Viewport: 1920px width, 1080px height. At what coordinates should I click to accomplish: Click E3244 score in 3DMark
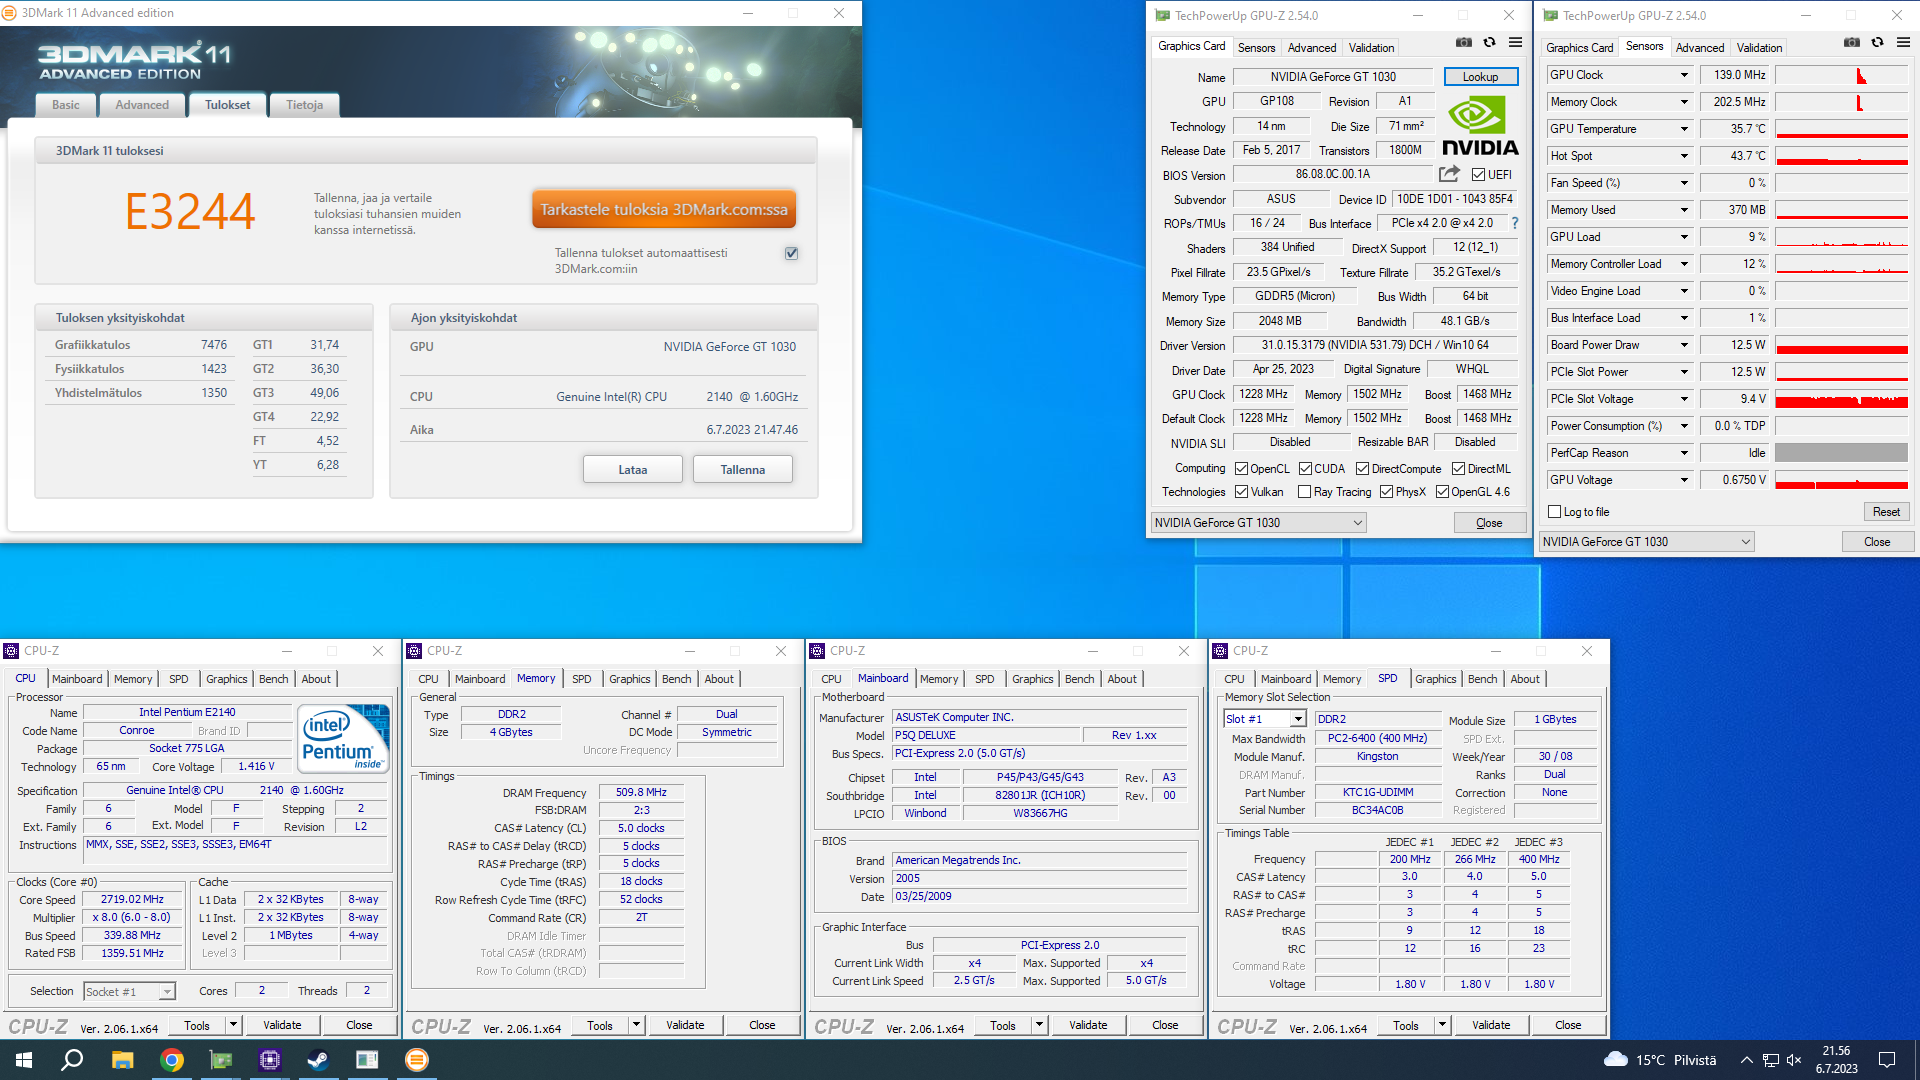(190, 211)
